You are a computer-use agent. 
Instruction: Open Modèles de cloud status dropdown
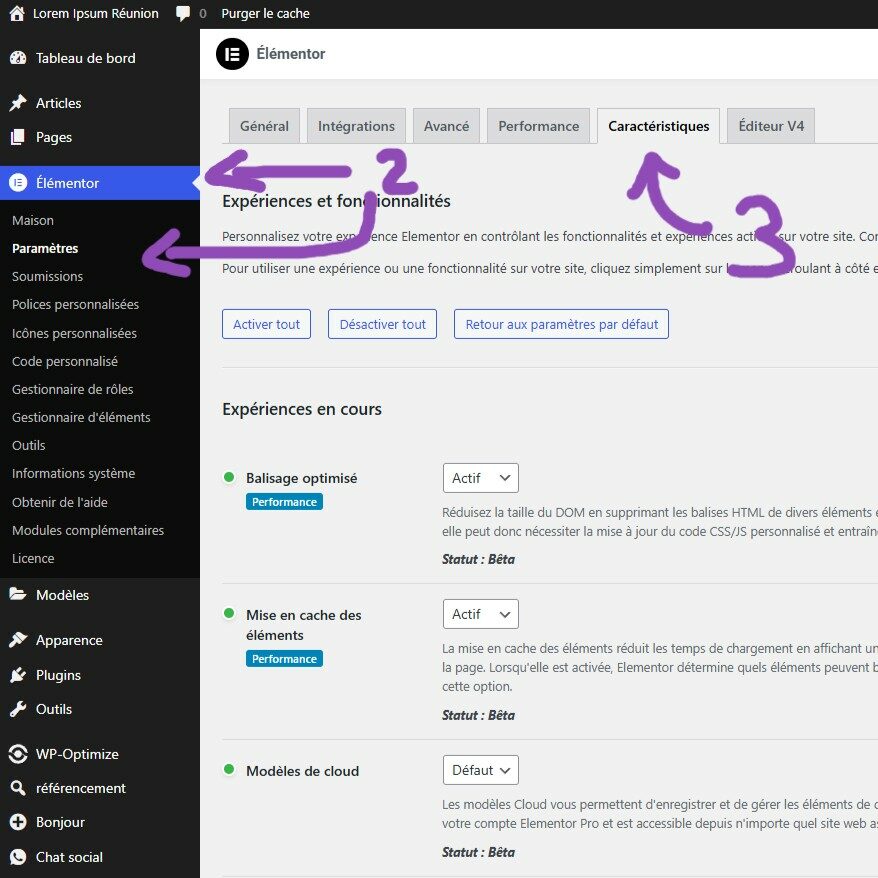tap(480, 770)
